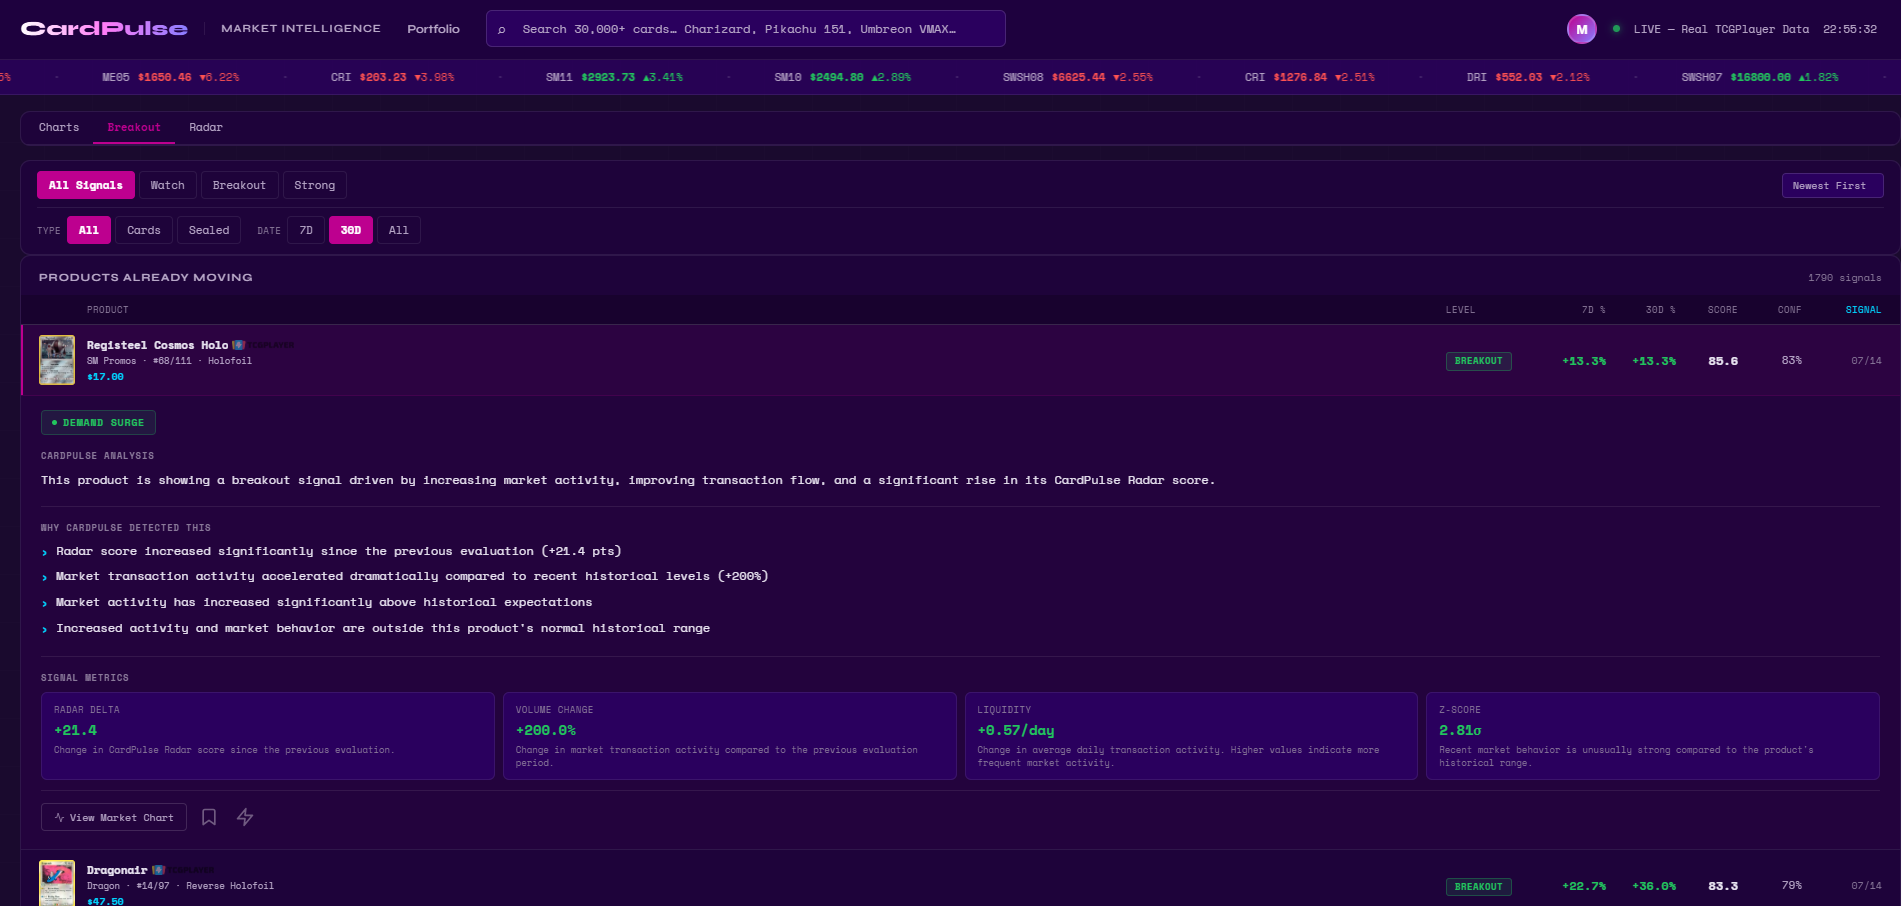Switch to the Charts tab
1902x906 pixels.
click(59, 127)
